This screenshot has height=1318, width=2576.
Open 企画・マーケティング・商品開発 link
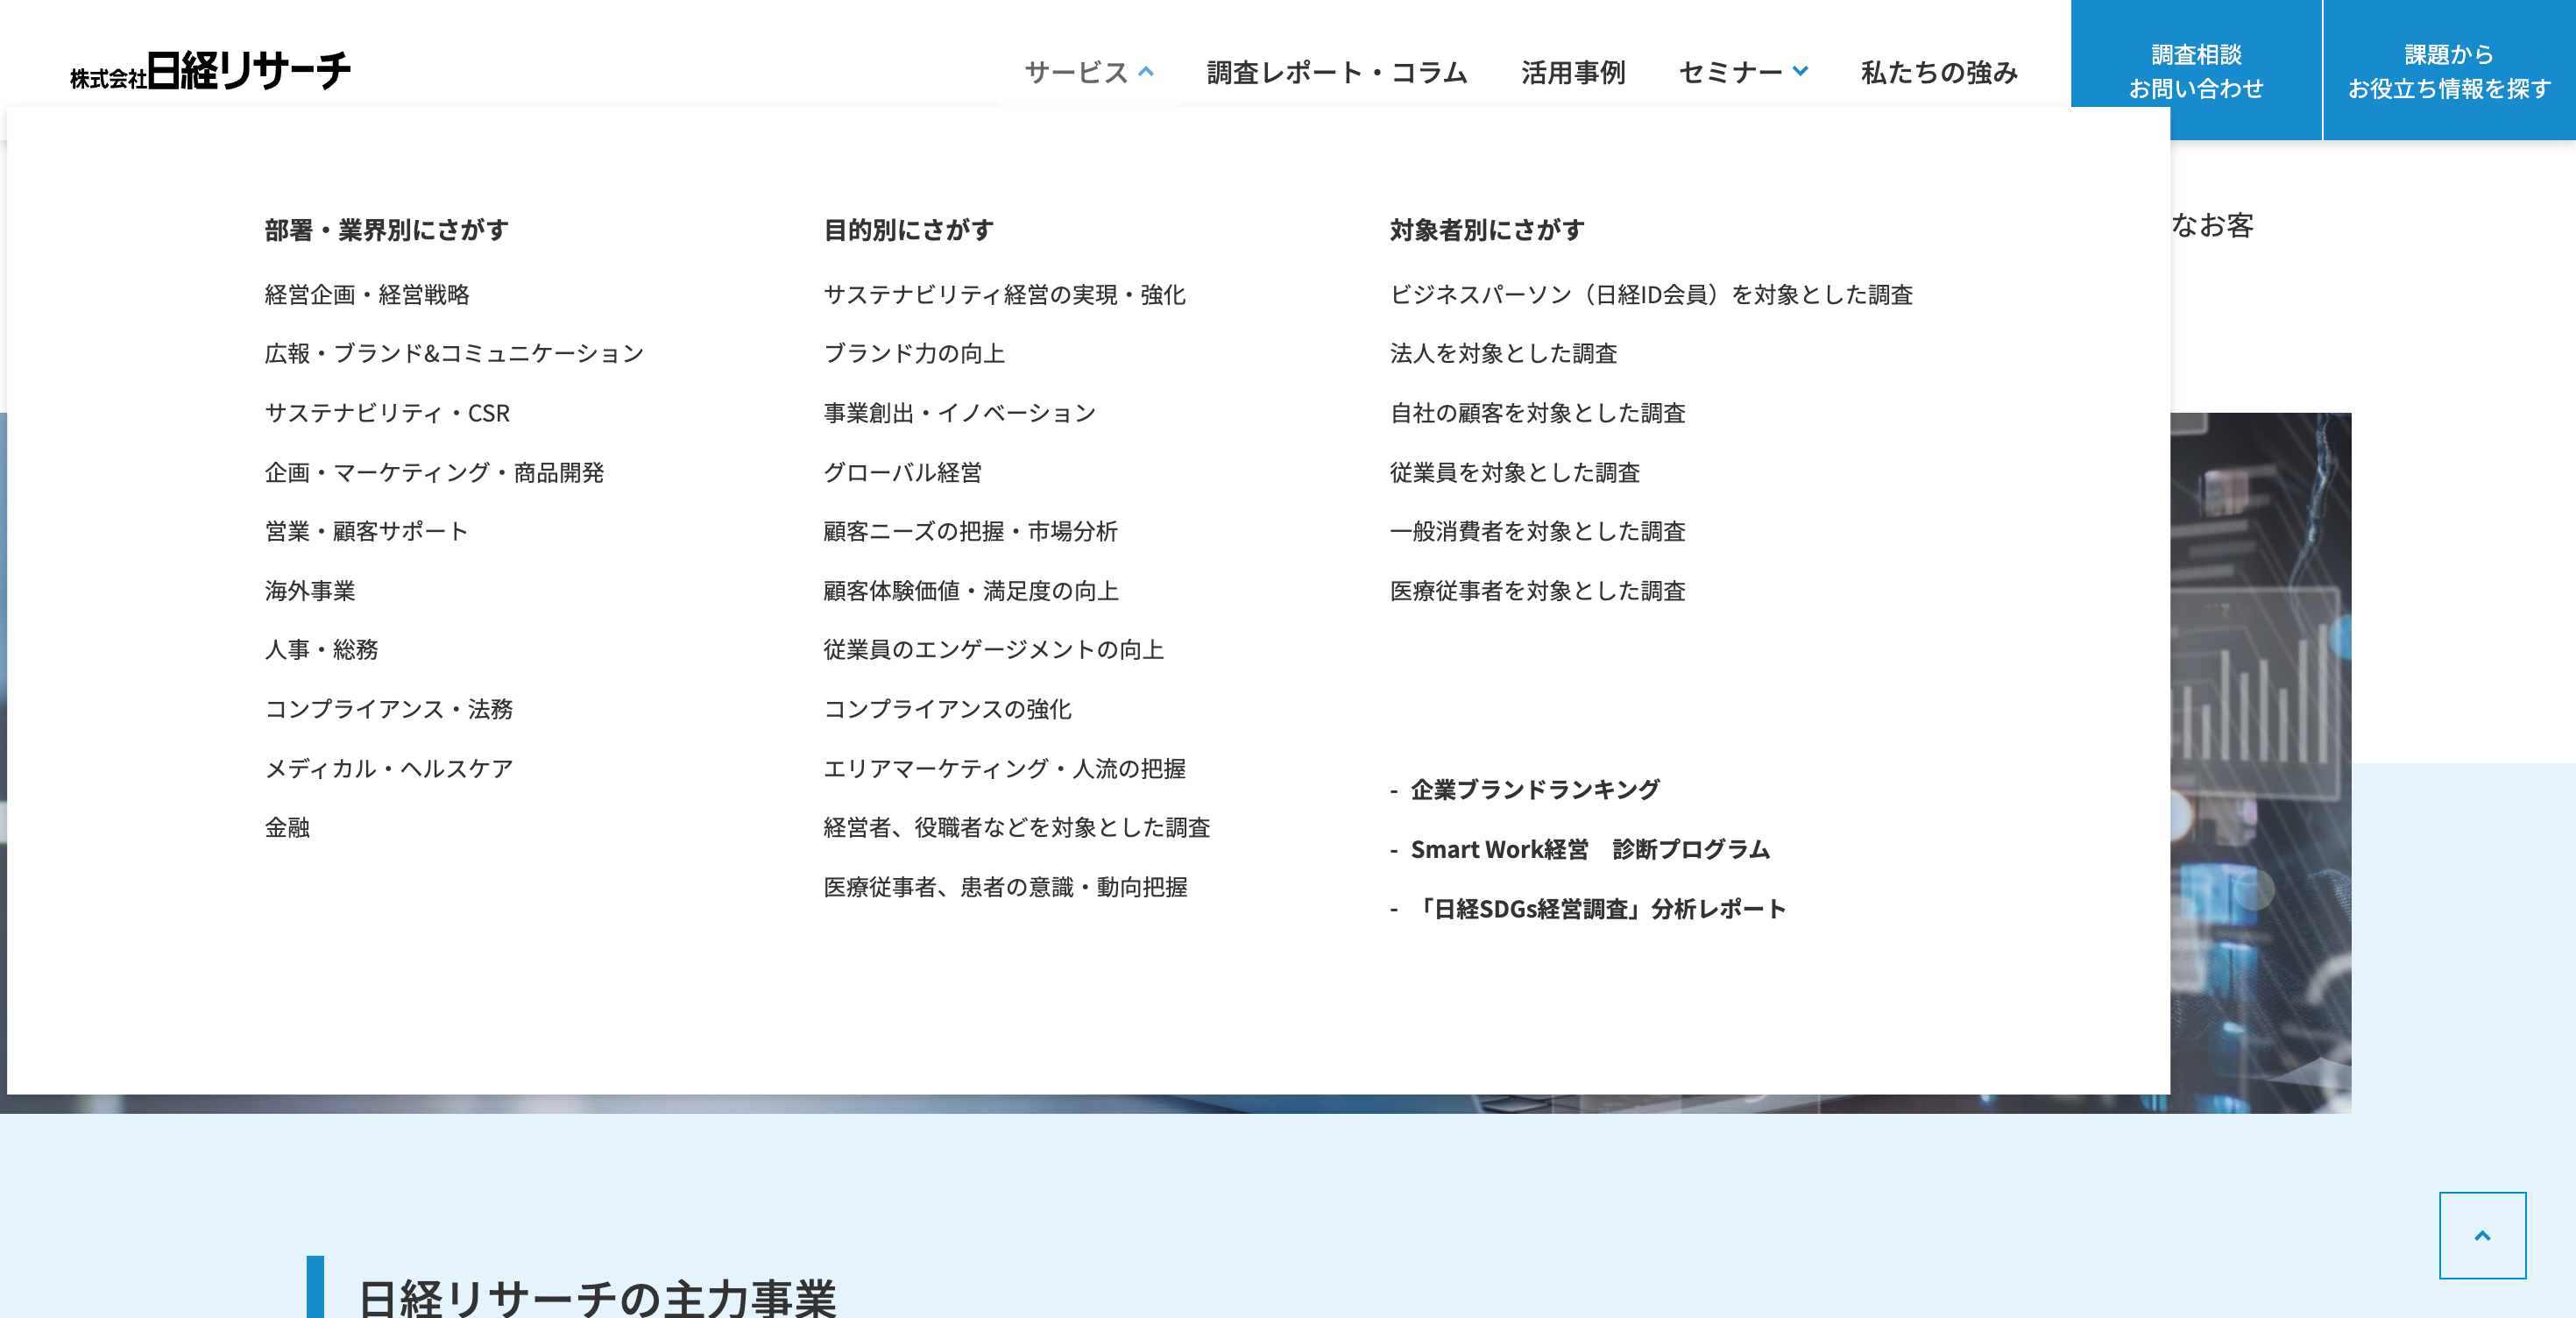point(434,472)
